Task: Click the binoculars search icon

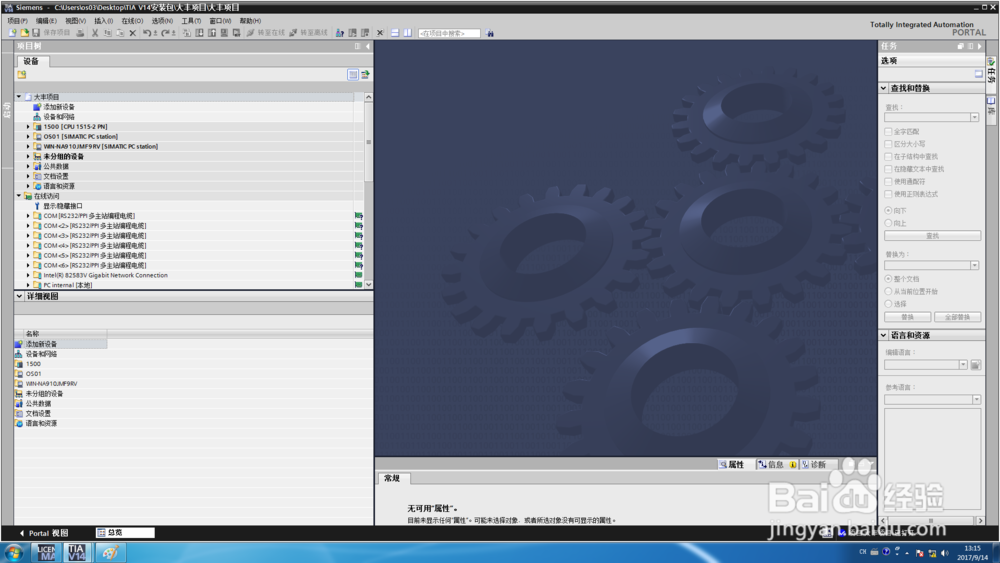Action: tap(490, 33)
